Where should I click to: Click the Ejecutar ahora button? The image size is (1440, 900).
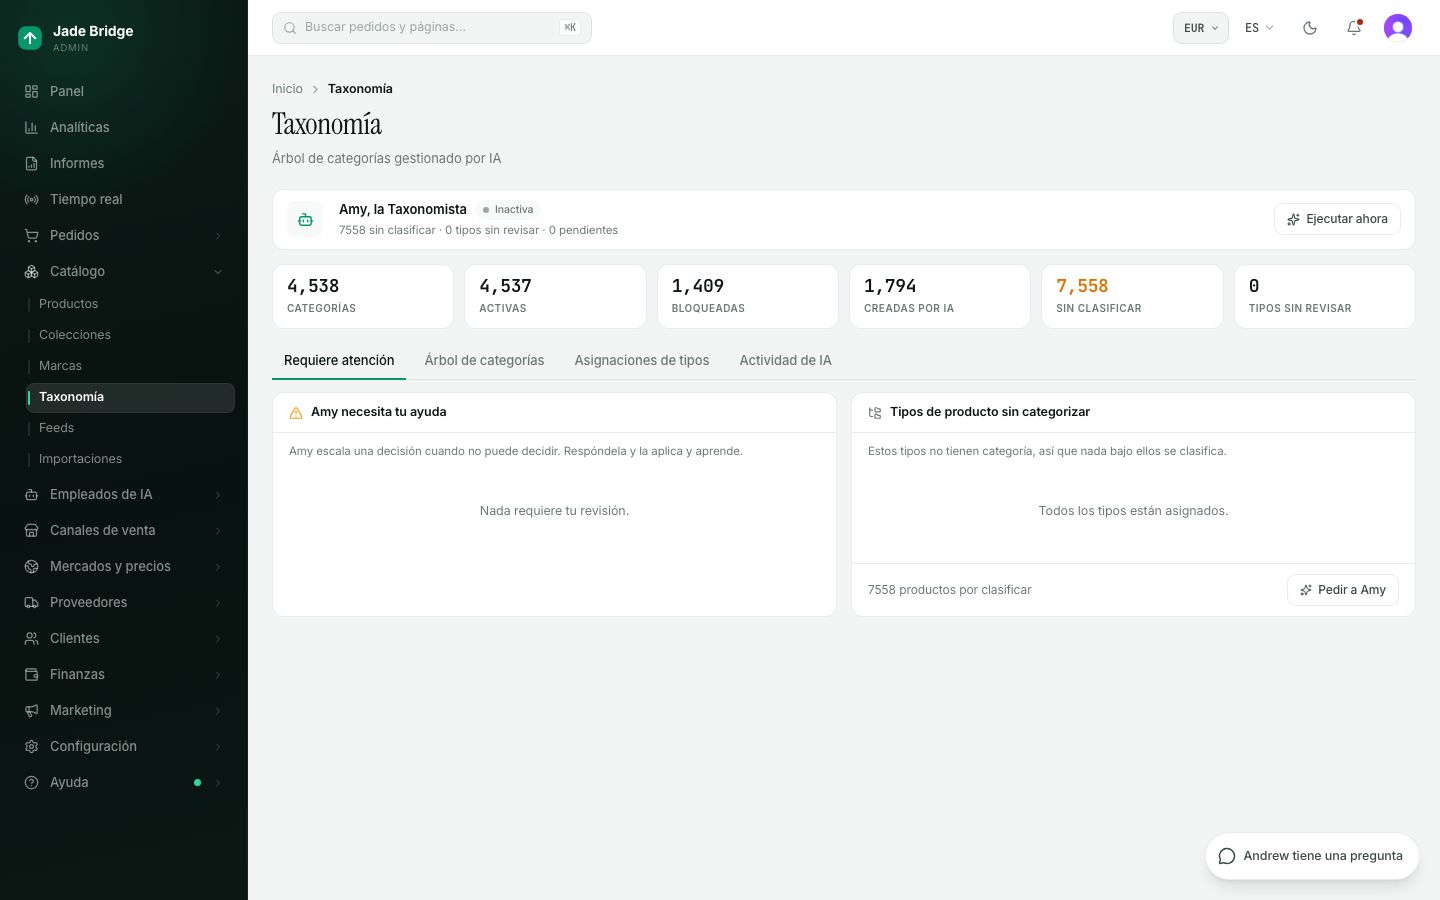click(1337, 219)
